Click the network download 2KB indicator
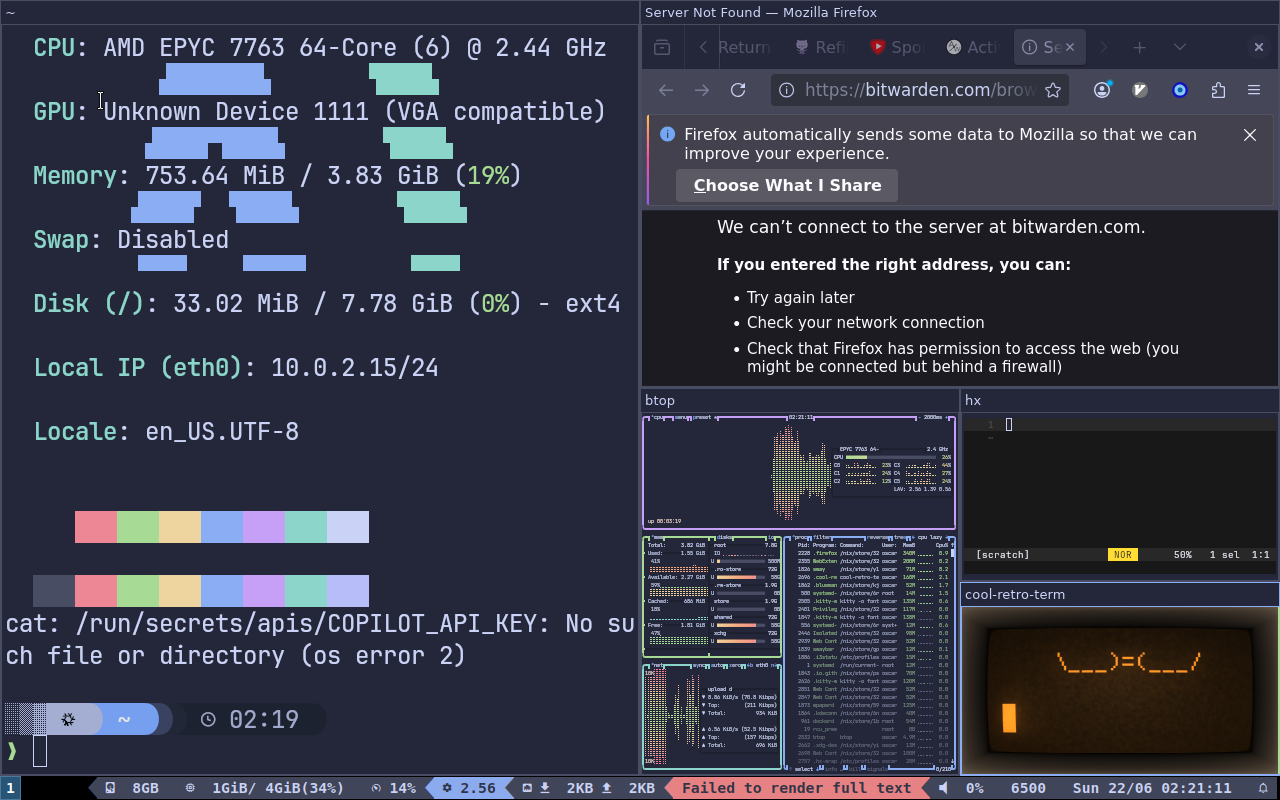This screenshot has width=1280, height=800. 567,788
